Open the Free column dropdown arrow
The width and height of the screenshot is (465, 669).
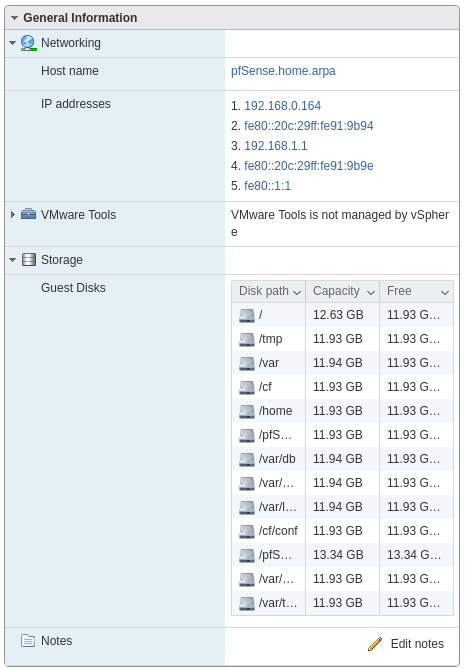445,292
